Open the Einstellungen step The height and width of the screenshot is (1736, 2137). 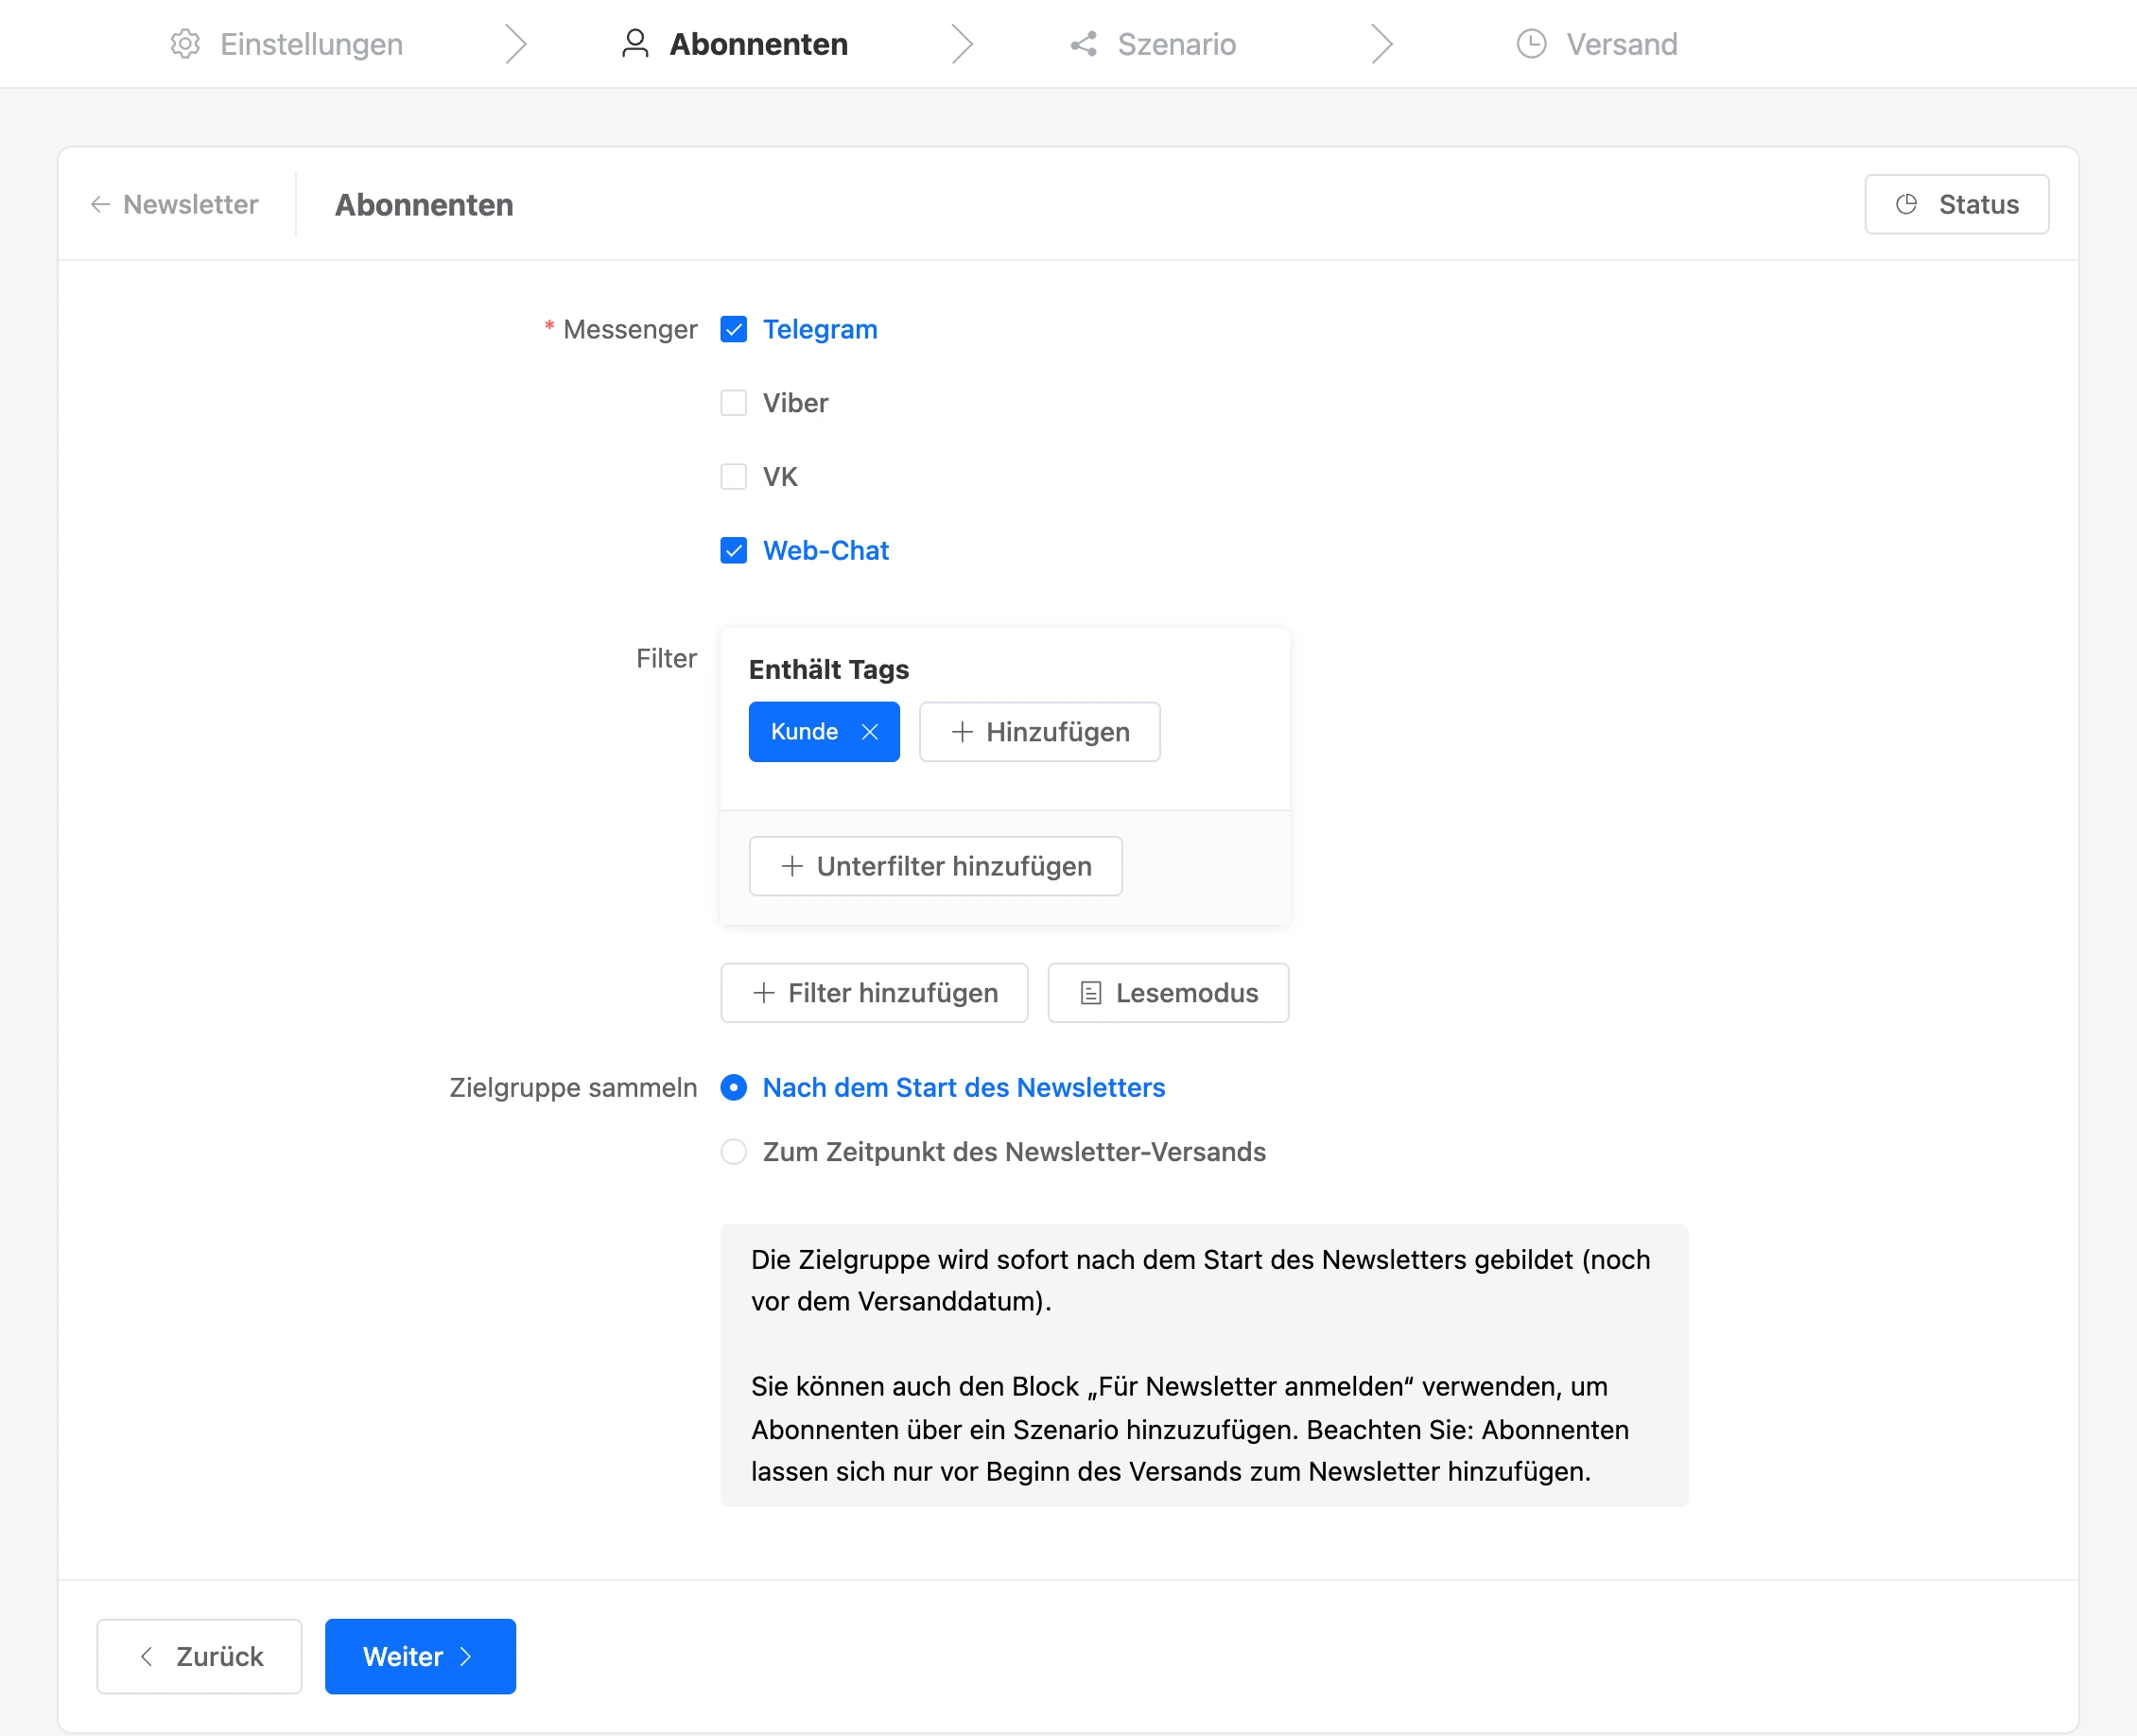pyautogui.click(x=286, y=44)
